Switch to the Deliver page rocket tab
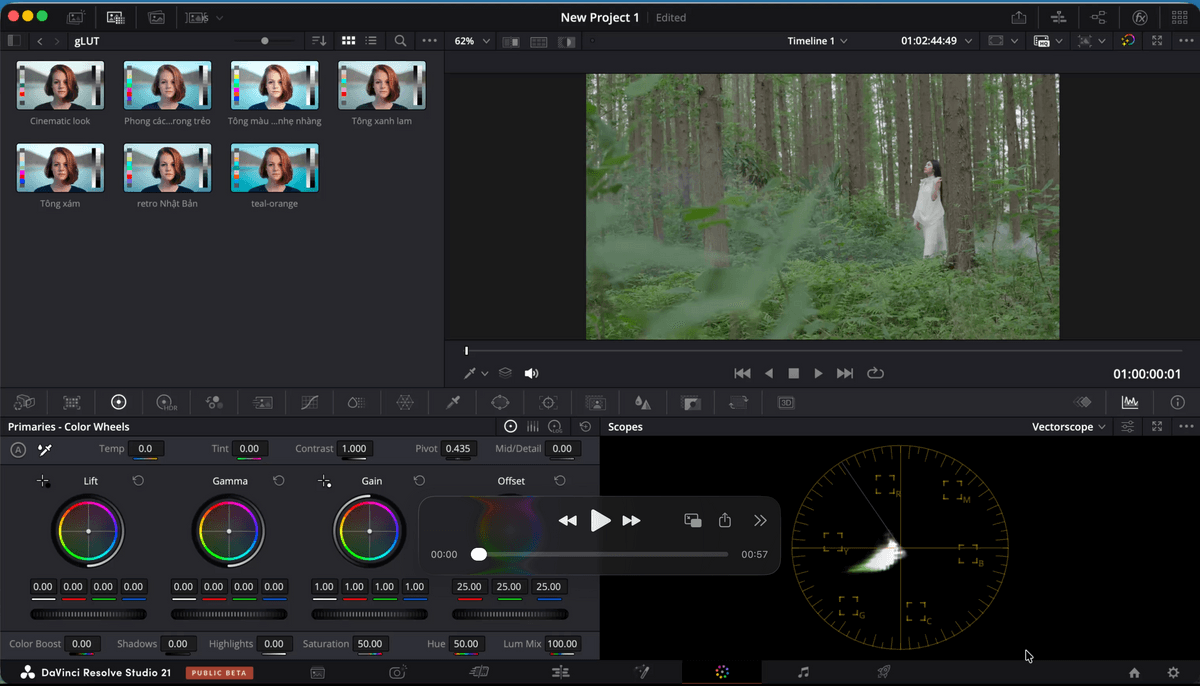Screen dimensions: 1200x686 [x=883, y=673]
